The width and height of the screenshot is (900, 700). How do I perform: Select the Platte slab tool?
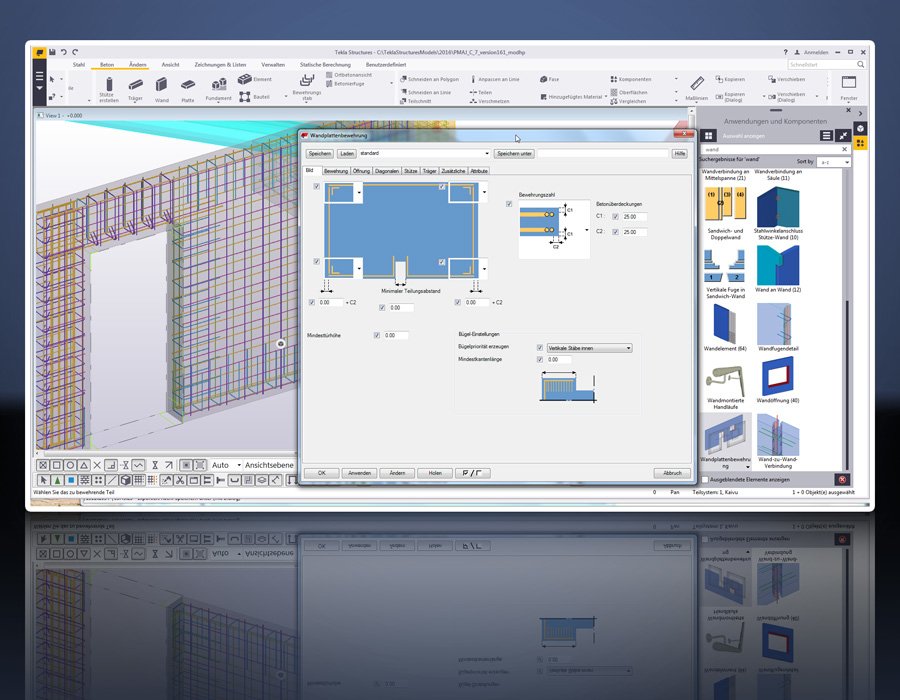click(x=188, y=90)
